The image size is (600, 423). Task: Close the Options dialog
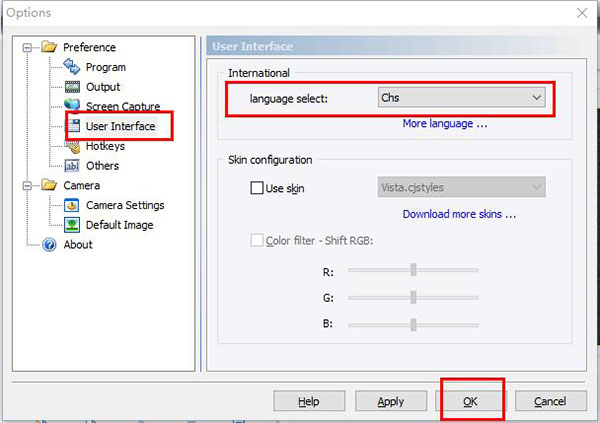pyautogui.click(x=582, y=13)
